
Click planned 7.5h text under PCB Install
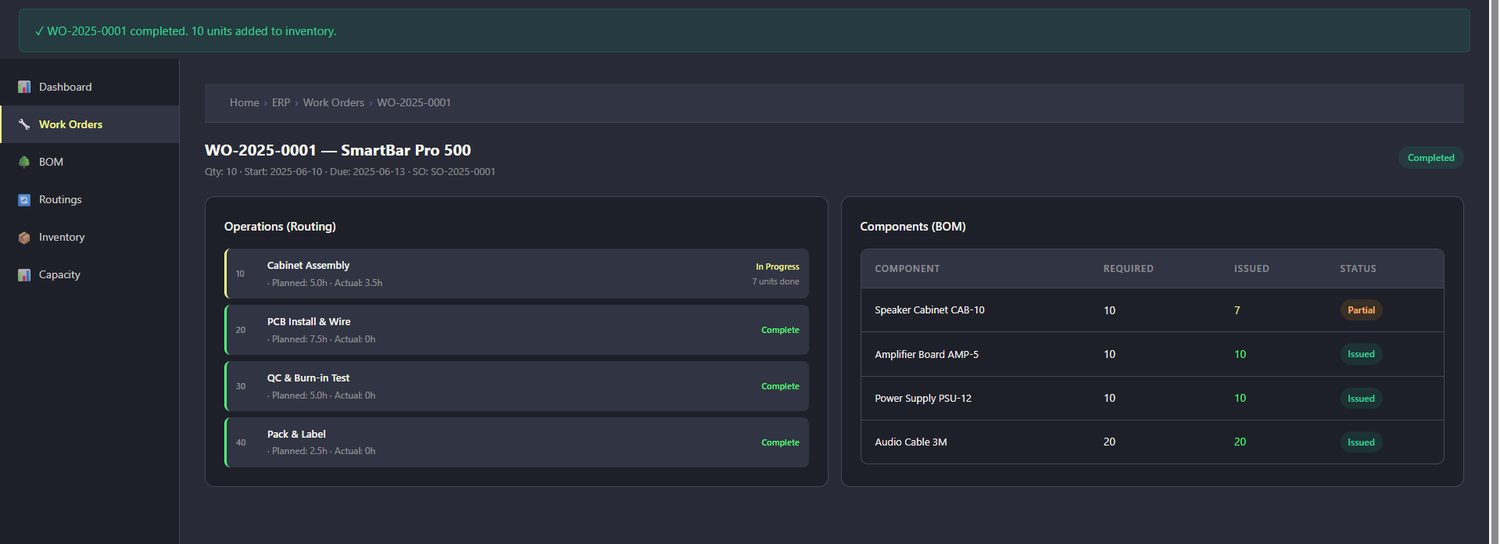coord(321,340)
